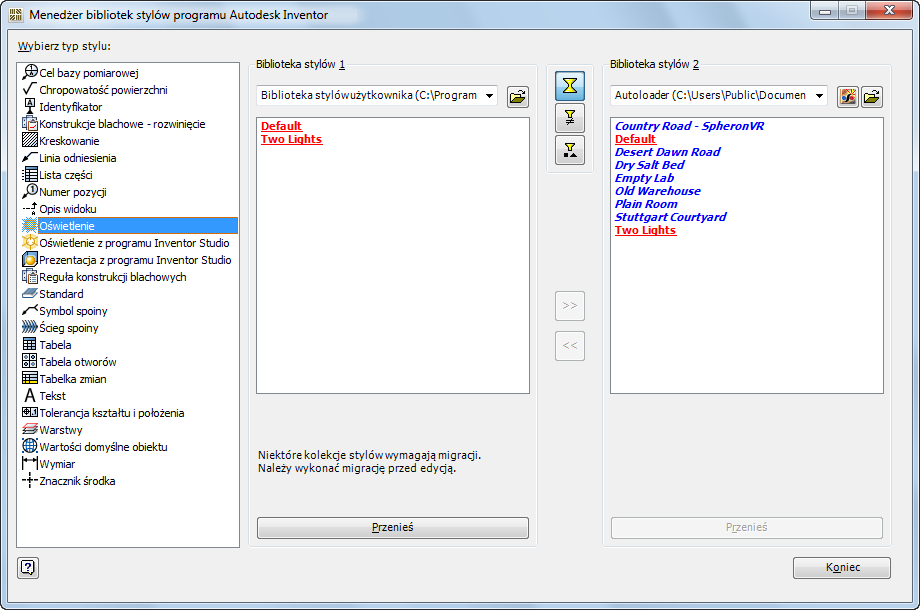This screenshot has height=610, width=920.
Task: Select Stuttgart Courtyard style
Action: click(x=671, y=216)
